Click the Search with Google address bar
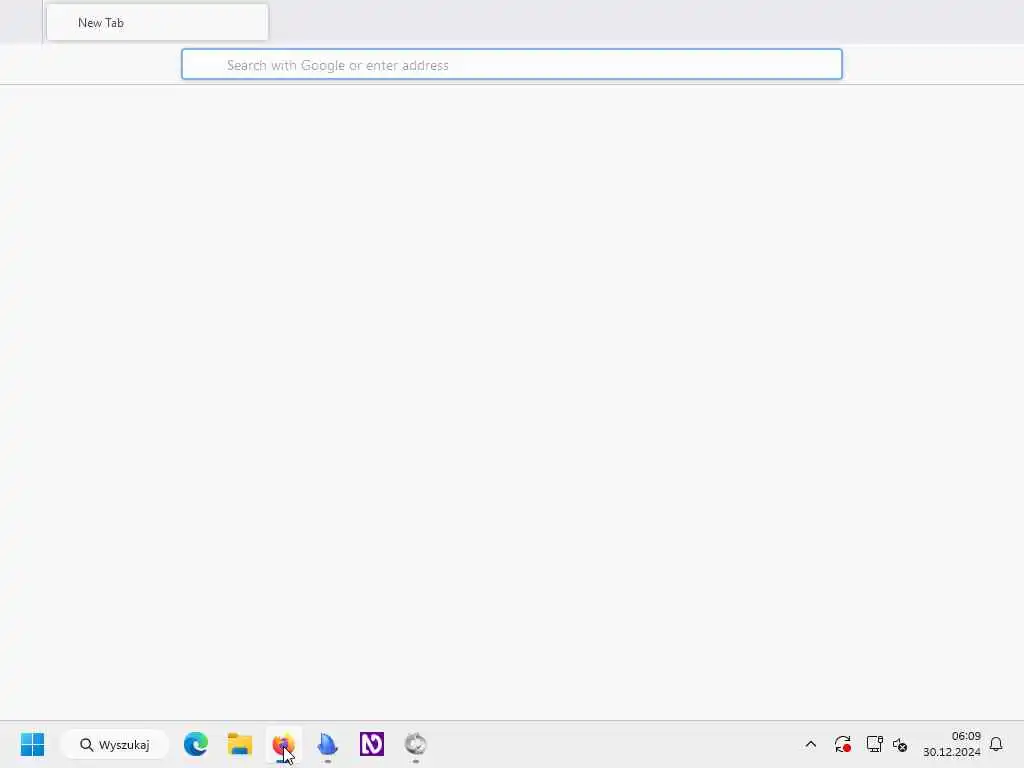 [511, 65]
